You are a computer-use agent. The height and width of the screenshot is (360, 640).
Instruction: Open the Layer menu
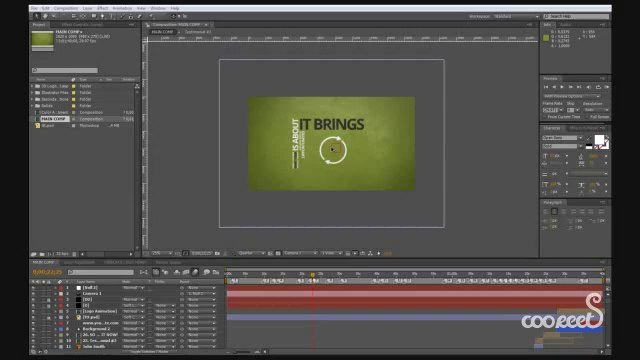tap(87, 8)
